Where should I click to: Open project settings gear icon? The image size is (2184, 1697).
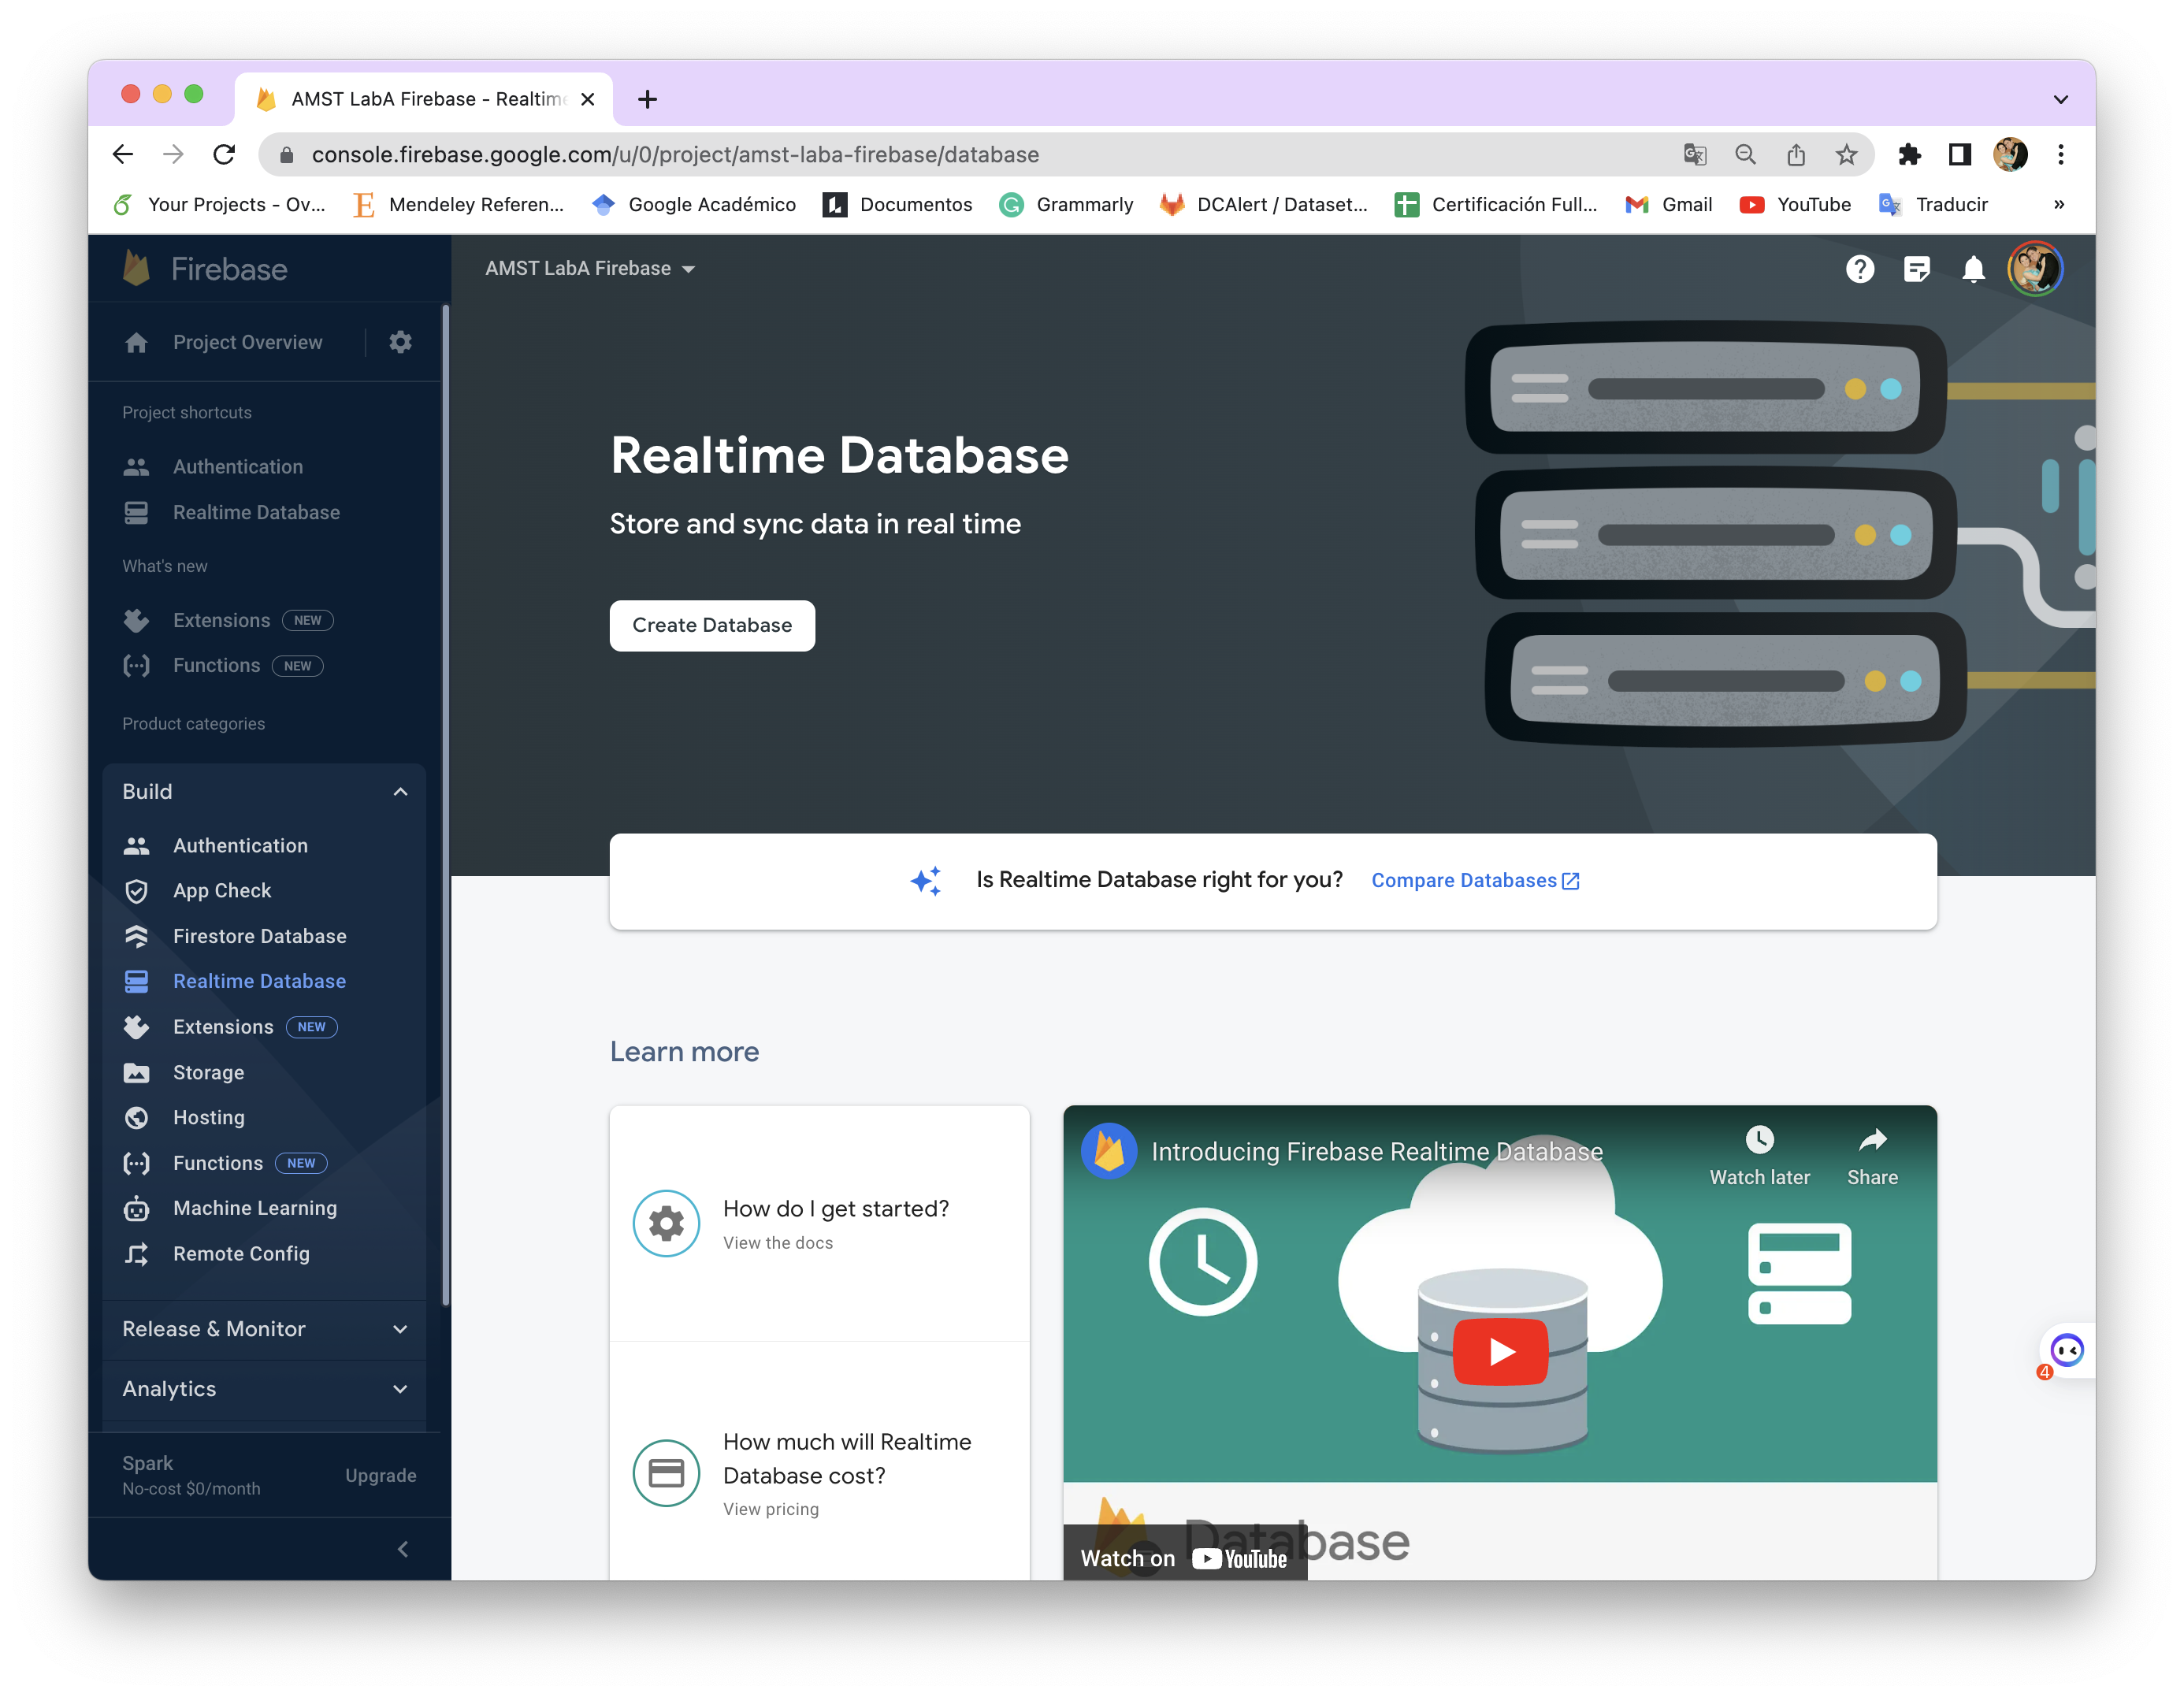[400, 342]
